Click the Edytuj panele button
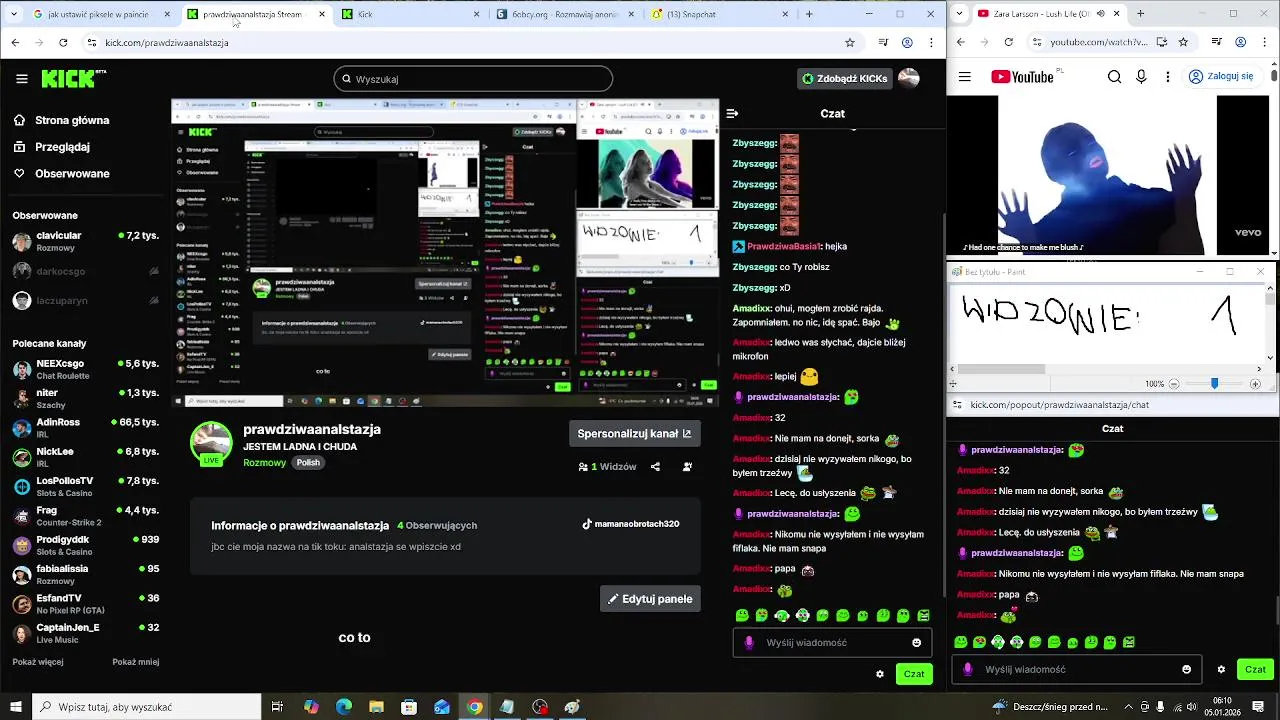1280x720 pixels. click(x=650, y=599)
